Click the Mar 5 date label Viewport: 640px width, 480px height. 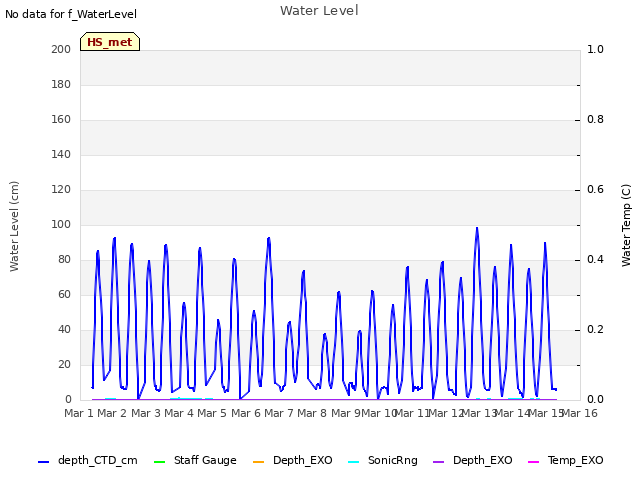212,413
